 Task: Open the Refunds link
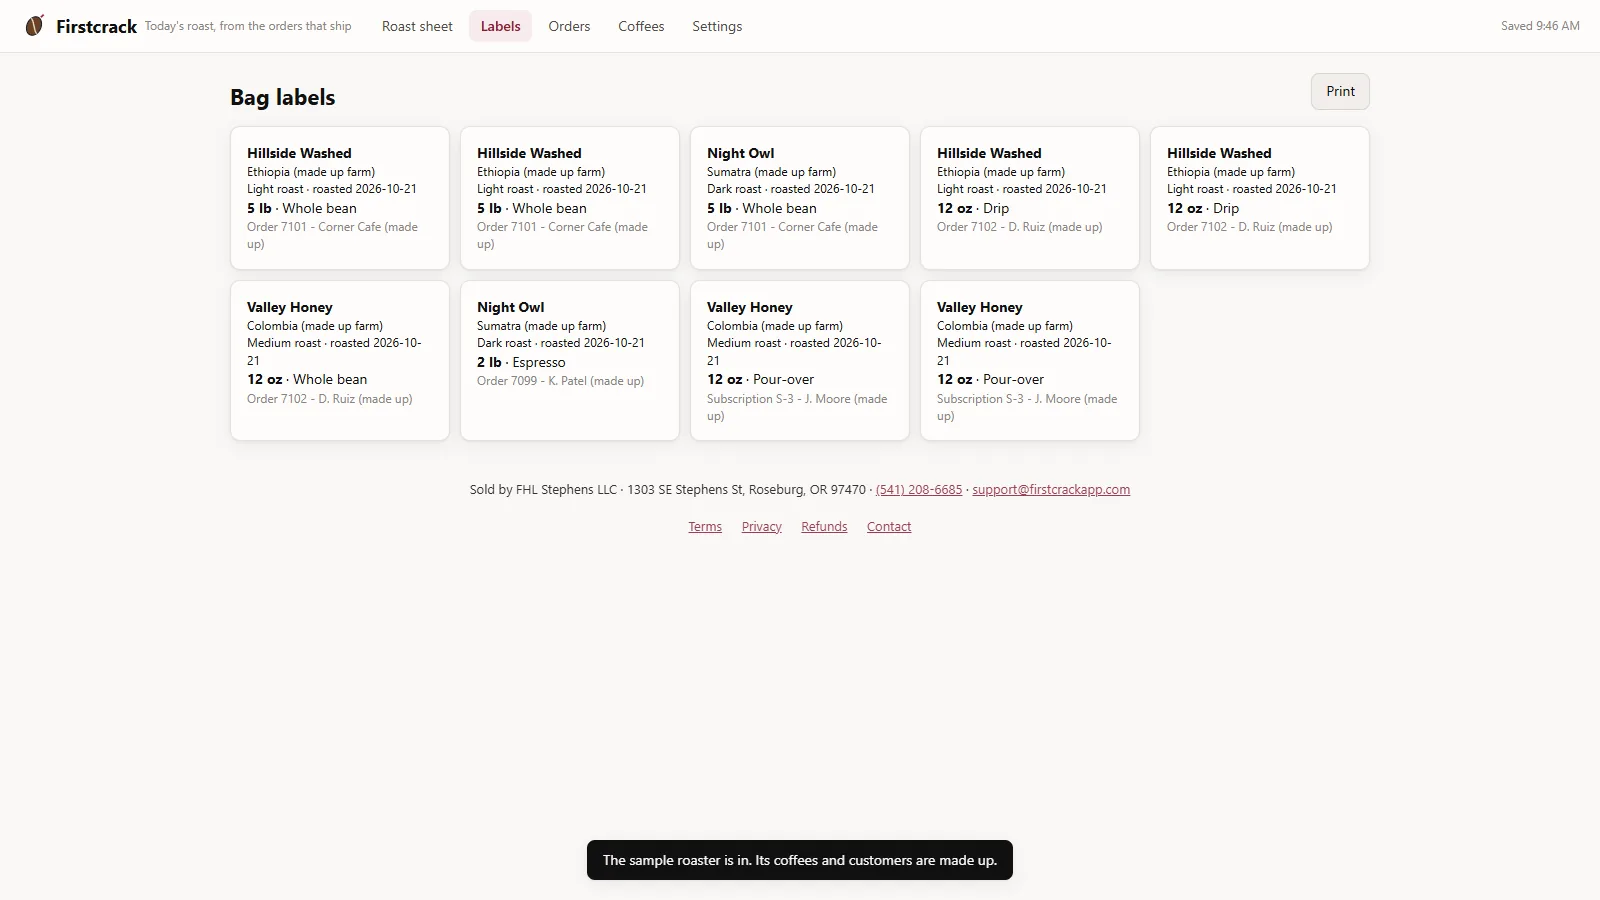pyautogui.click(x=824, y=526)
